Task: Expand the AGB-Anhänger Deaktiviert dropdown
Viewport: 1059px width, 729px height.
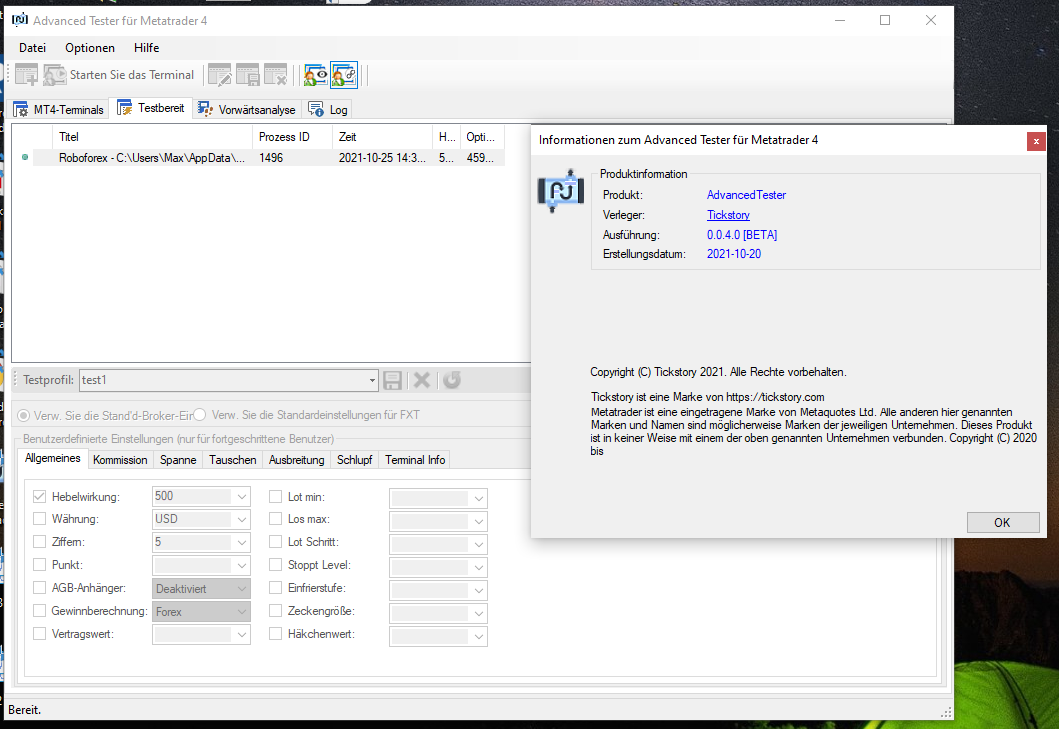Action: click(x=241, y=588)
